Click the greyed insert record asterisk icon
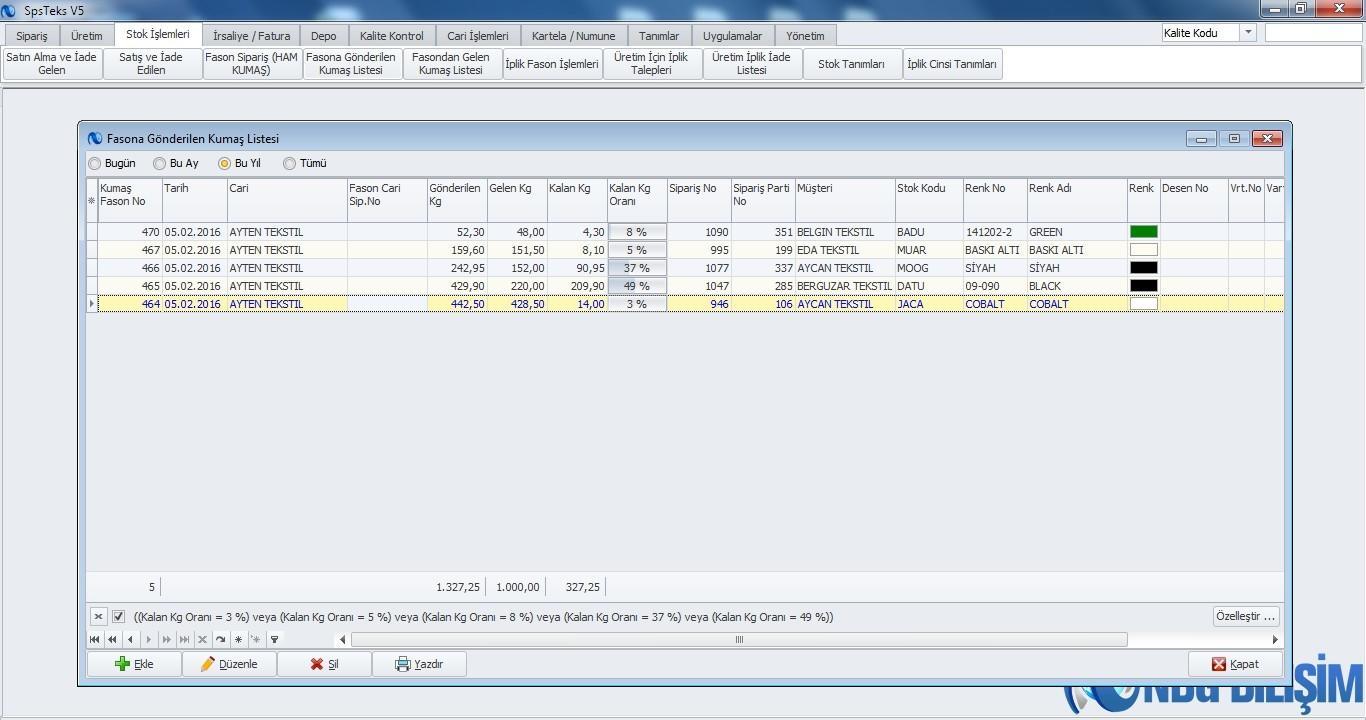Screen dimensions: 1366x720 256,639
